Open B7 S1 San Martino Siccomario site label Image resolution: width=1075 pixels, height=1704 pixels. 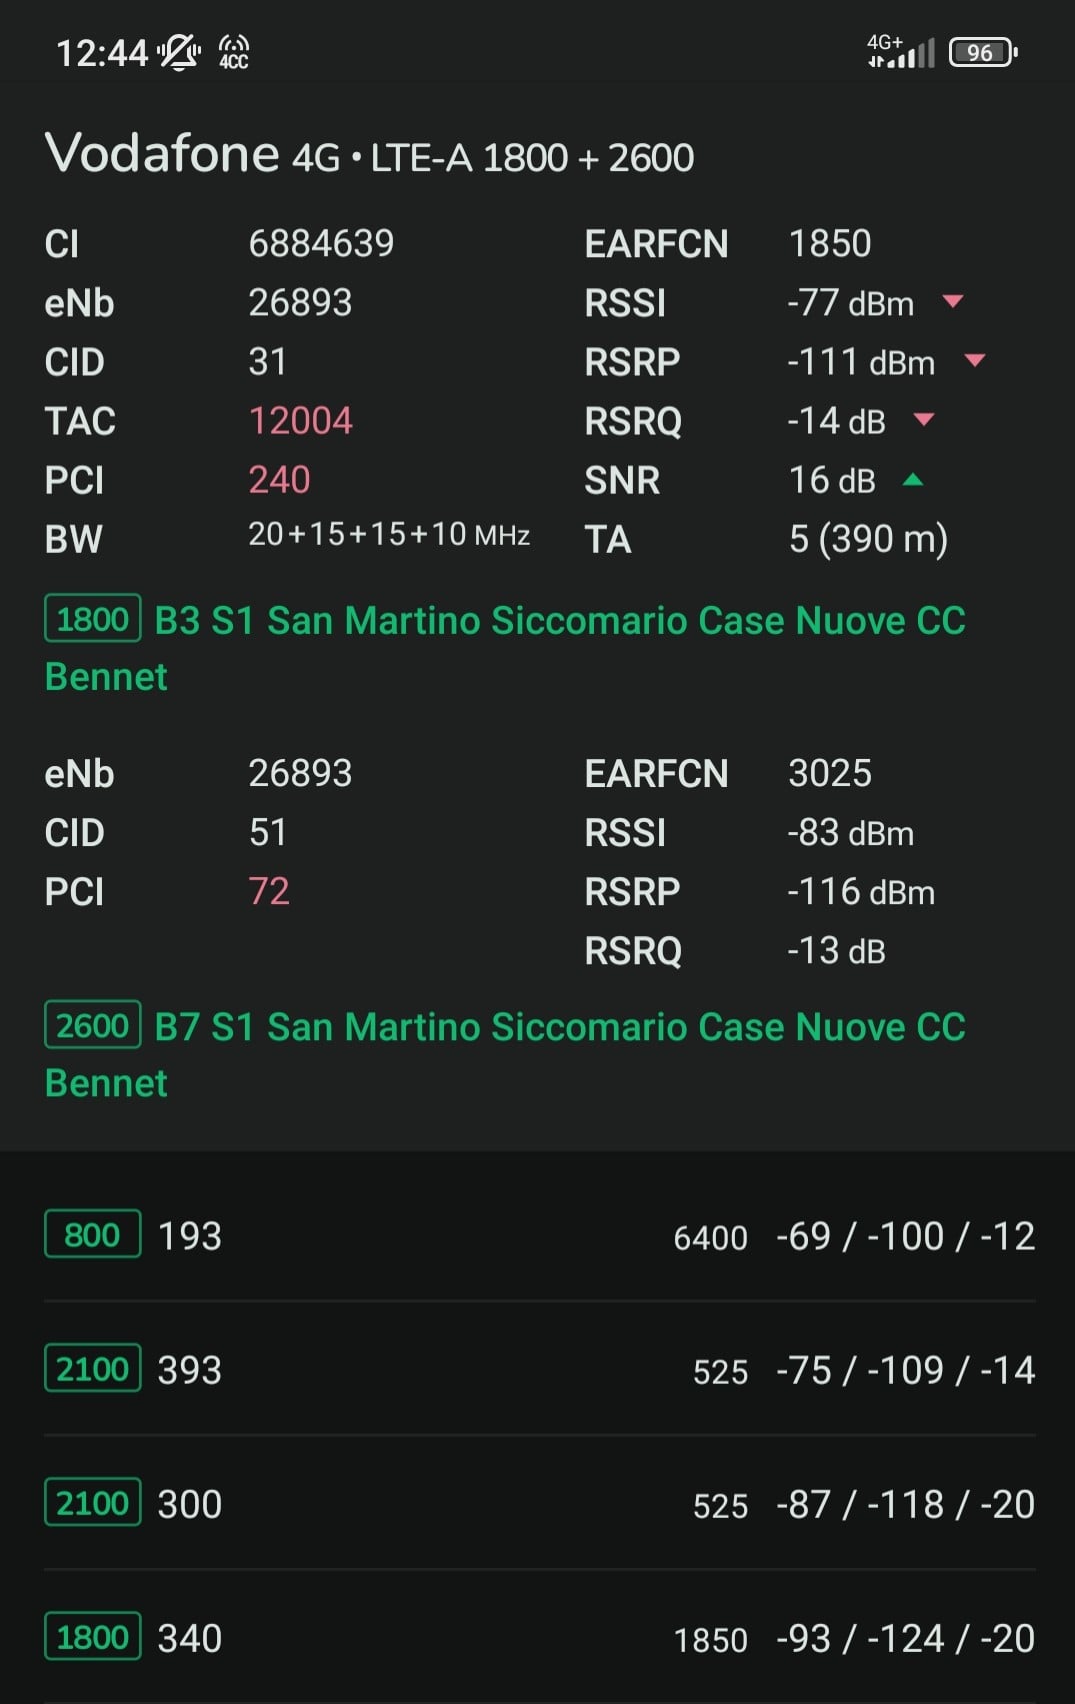(505, 1054)
